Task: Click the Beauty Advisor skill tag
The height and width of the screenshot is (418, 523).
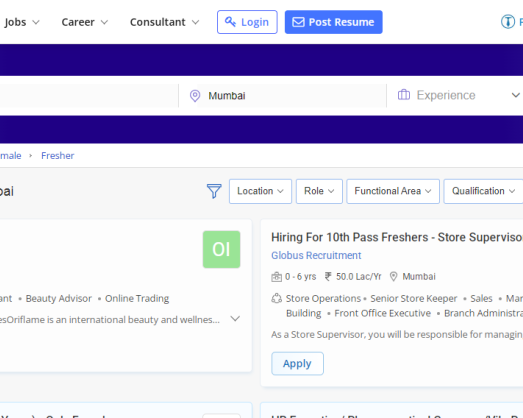Action: pos(59,298)
